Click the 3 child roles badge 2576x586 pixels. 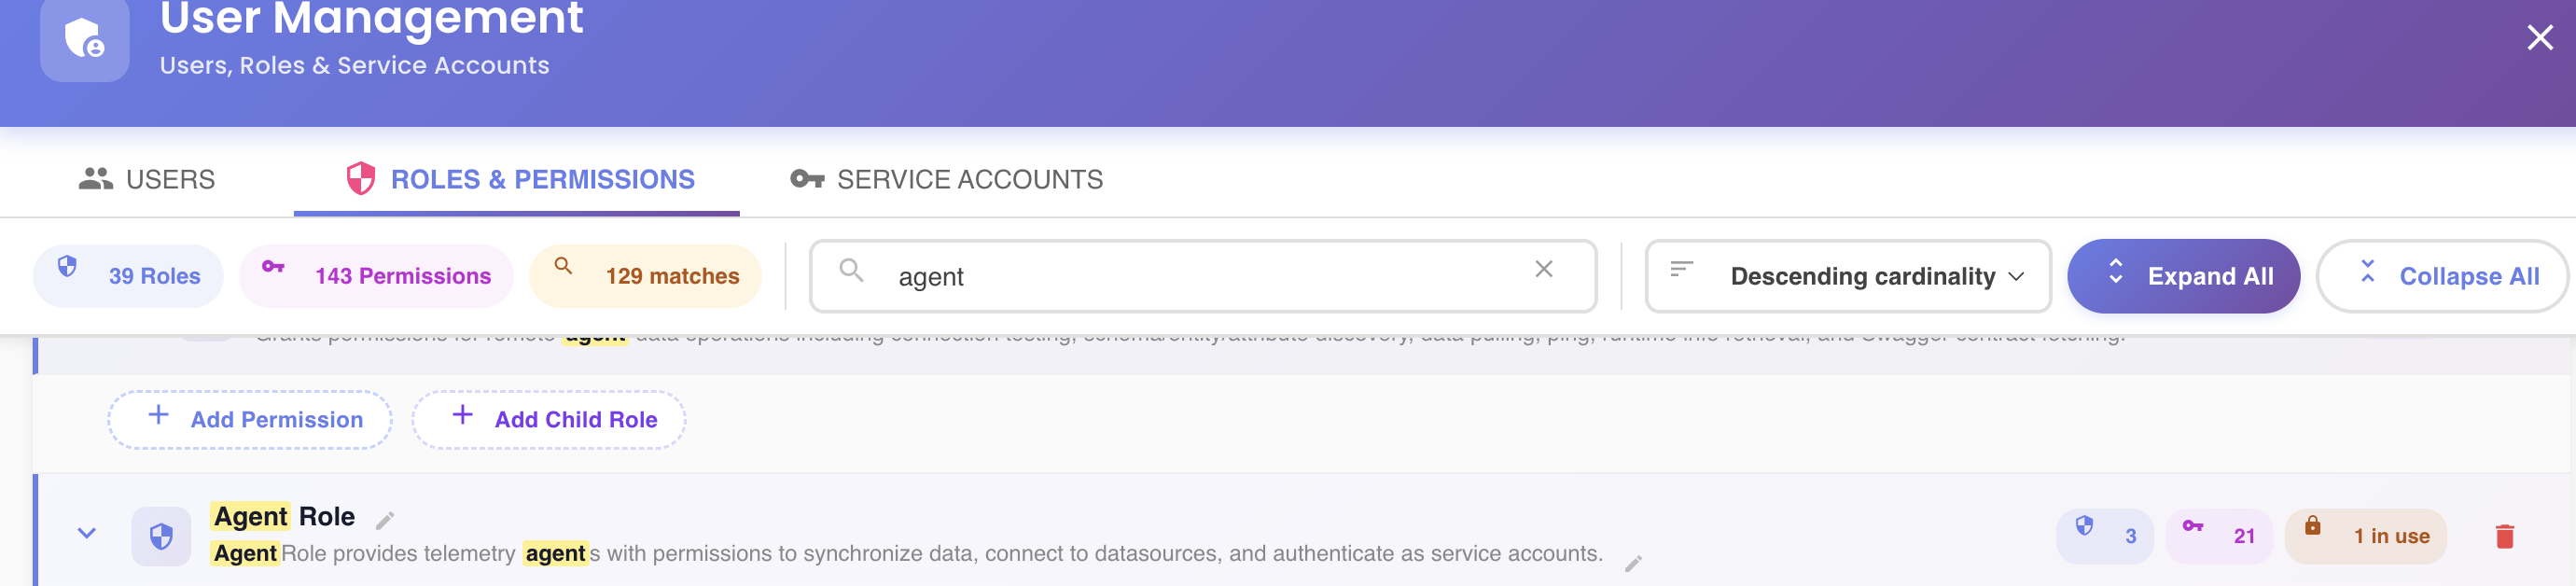pos(2104,536)
